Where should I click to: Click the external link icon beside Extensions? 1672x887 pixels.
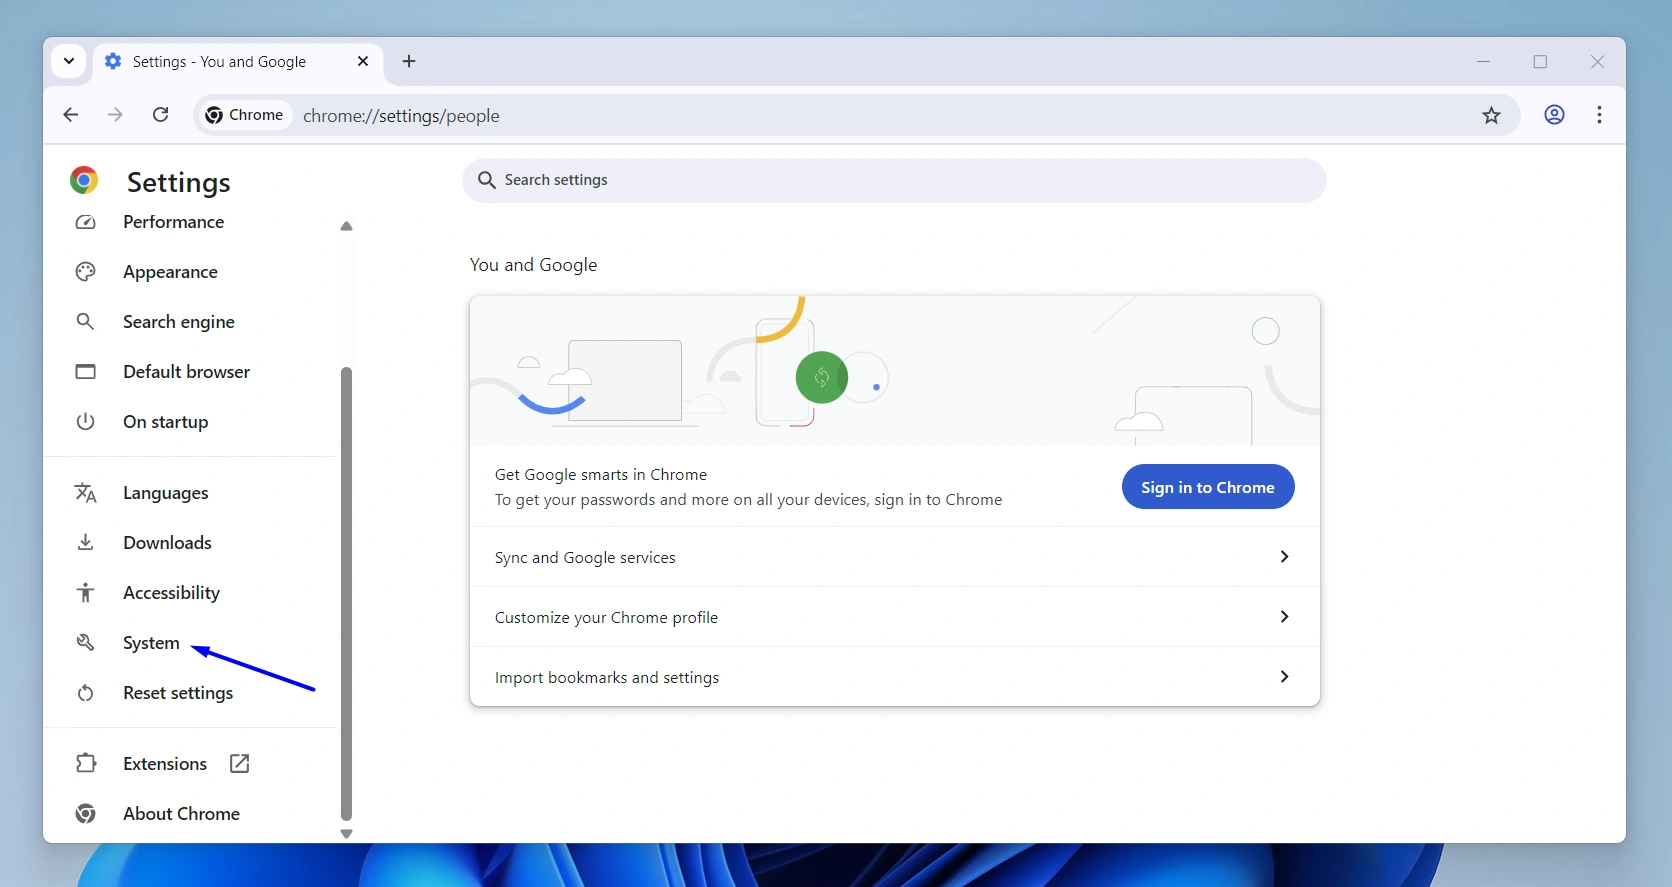[239, 764]
